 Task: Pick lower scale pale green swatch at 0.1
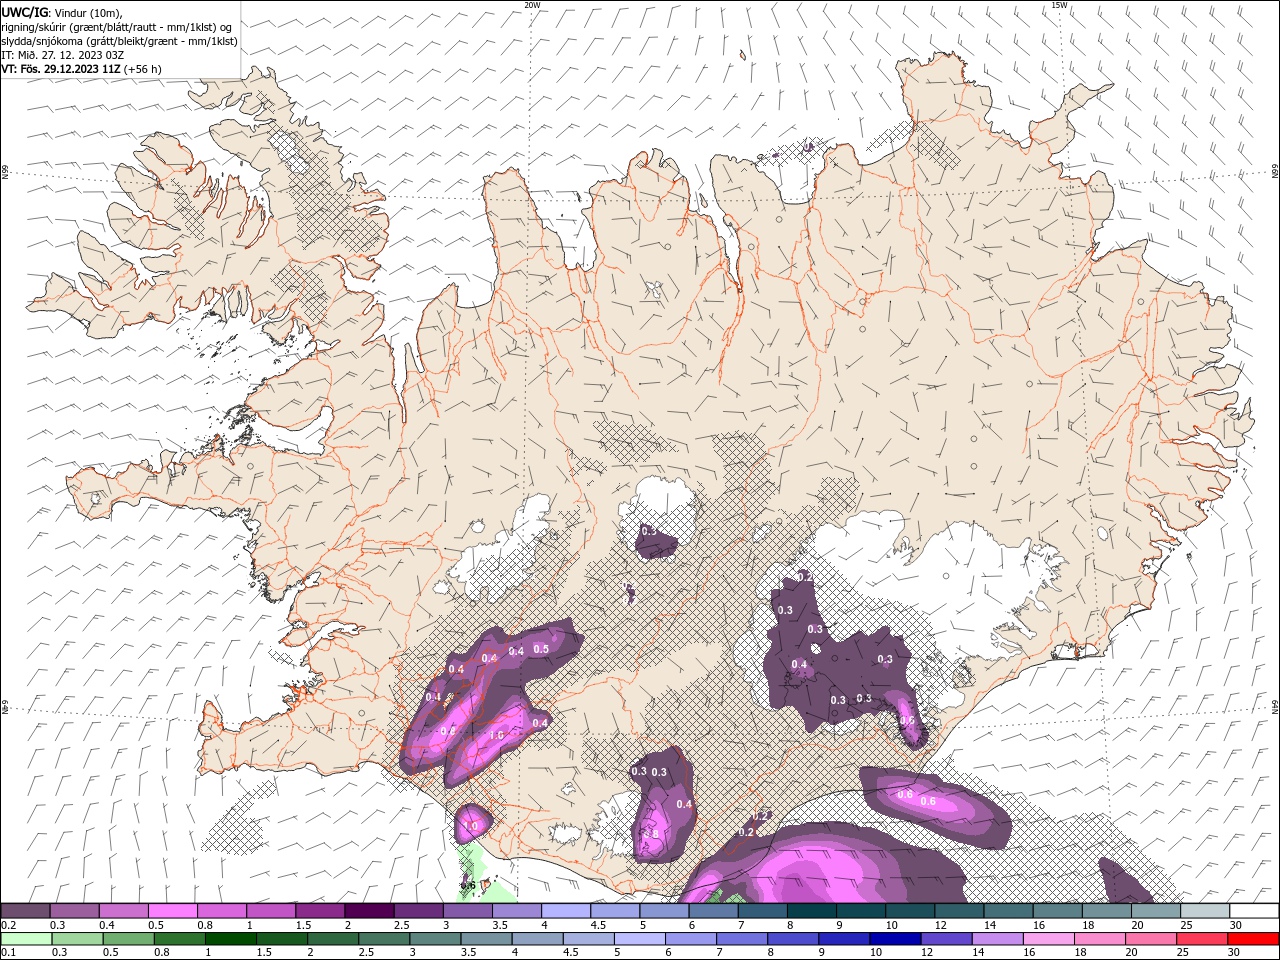[26, 939]
